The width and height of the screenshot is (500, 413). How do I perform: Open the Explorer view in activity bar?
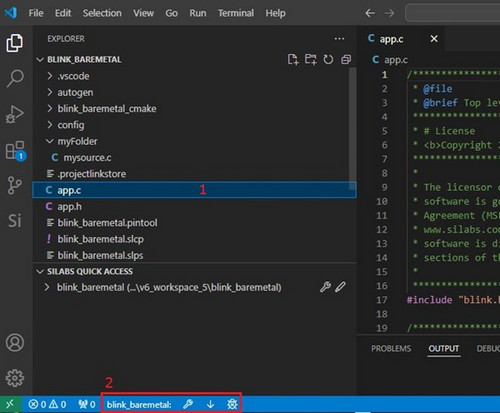pos(15,43)
